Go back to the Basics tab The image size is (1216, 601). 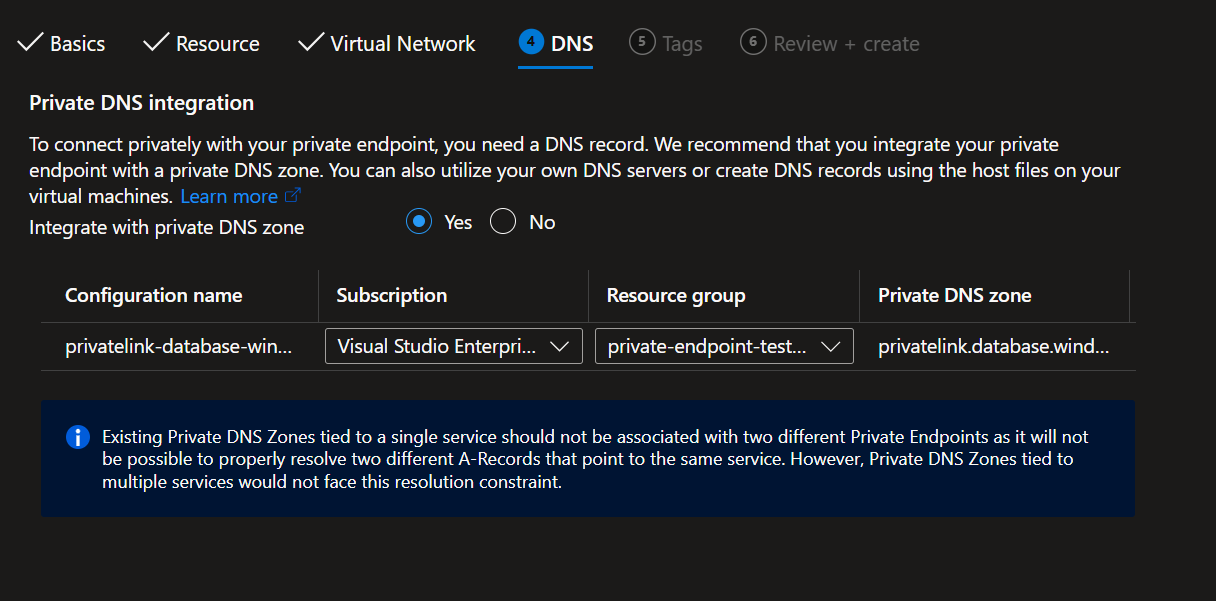62,44
